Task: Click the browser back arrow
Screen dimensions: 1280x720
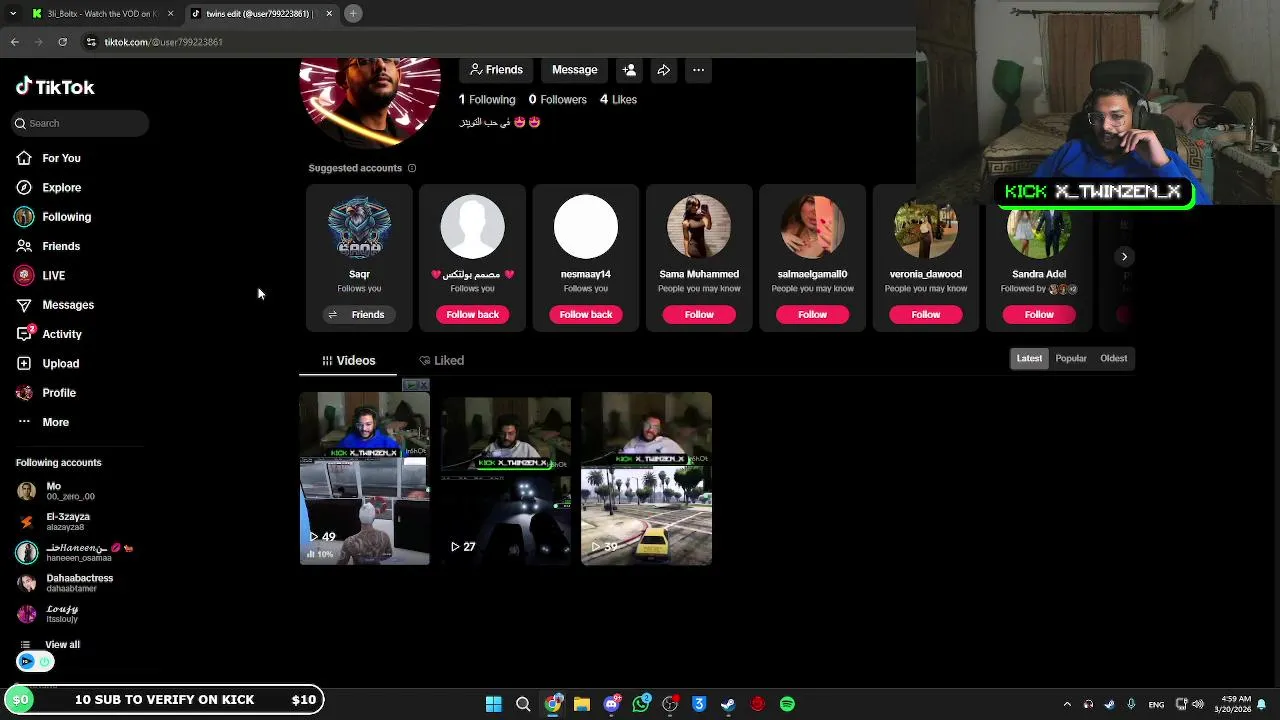Action: tap(14, 42)
